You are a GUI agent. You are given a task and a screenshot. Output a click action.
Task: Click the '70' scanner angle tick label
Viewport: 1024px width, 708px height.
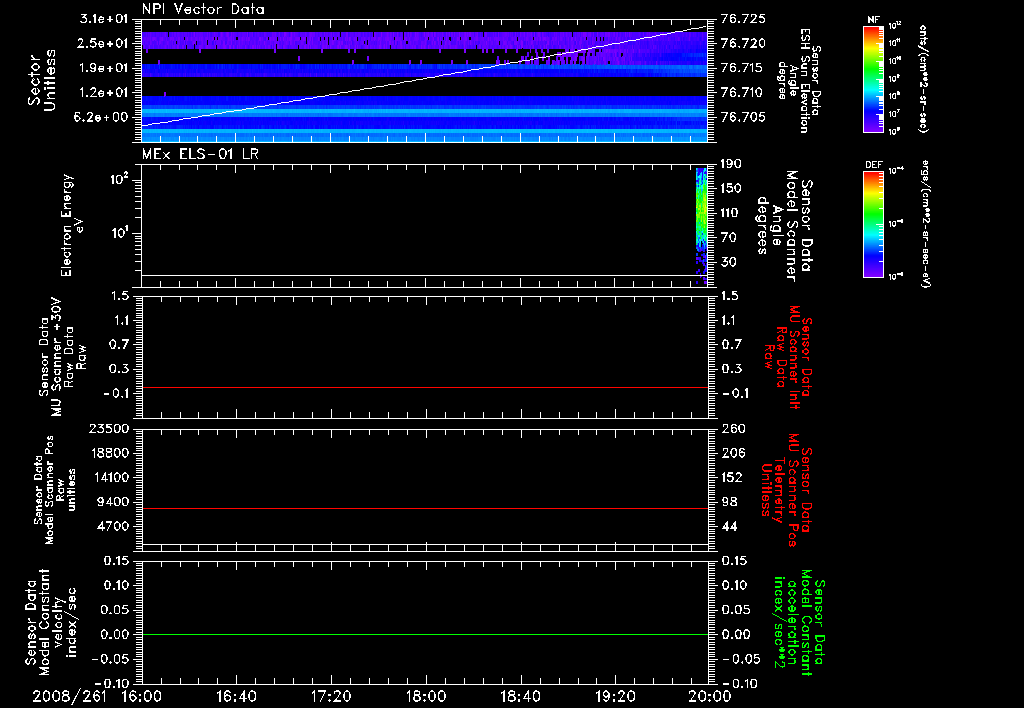728,238
